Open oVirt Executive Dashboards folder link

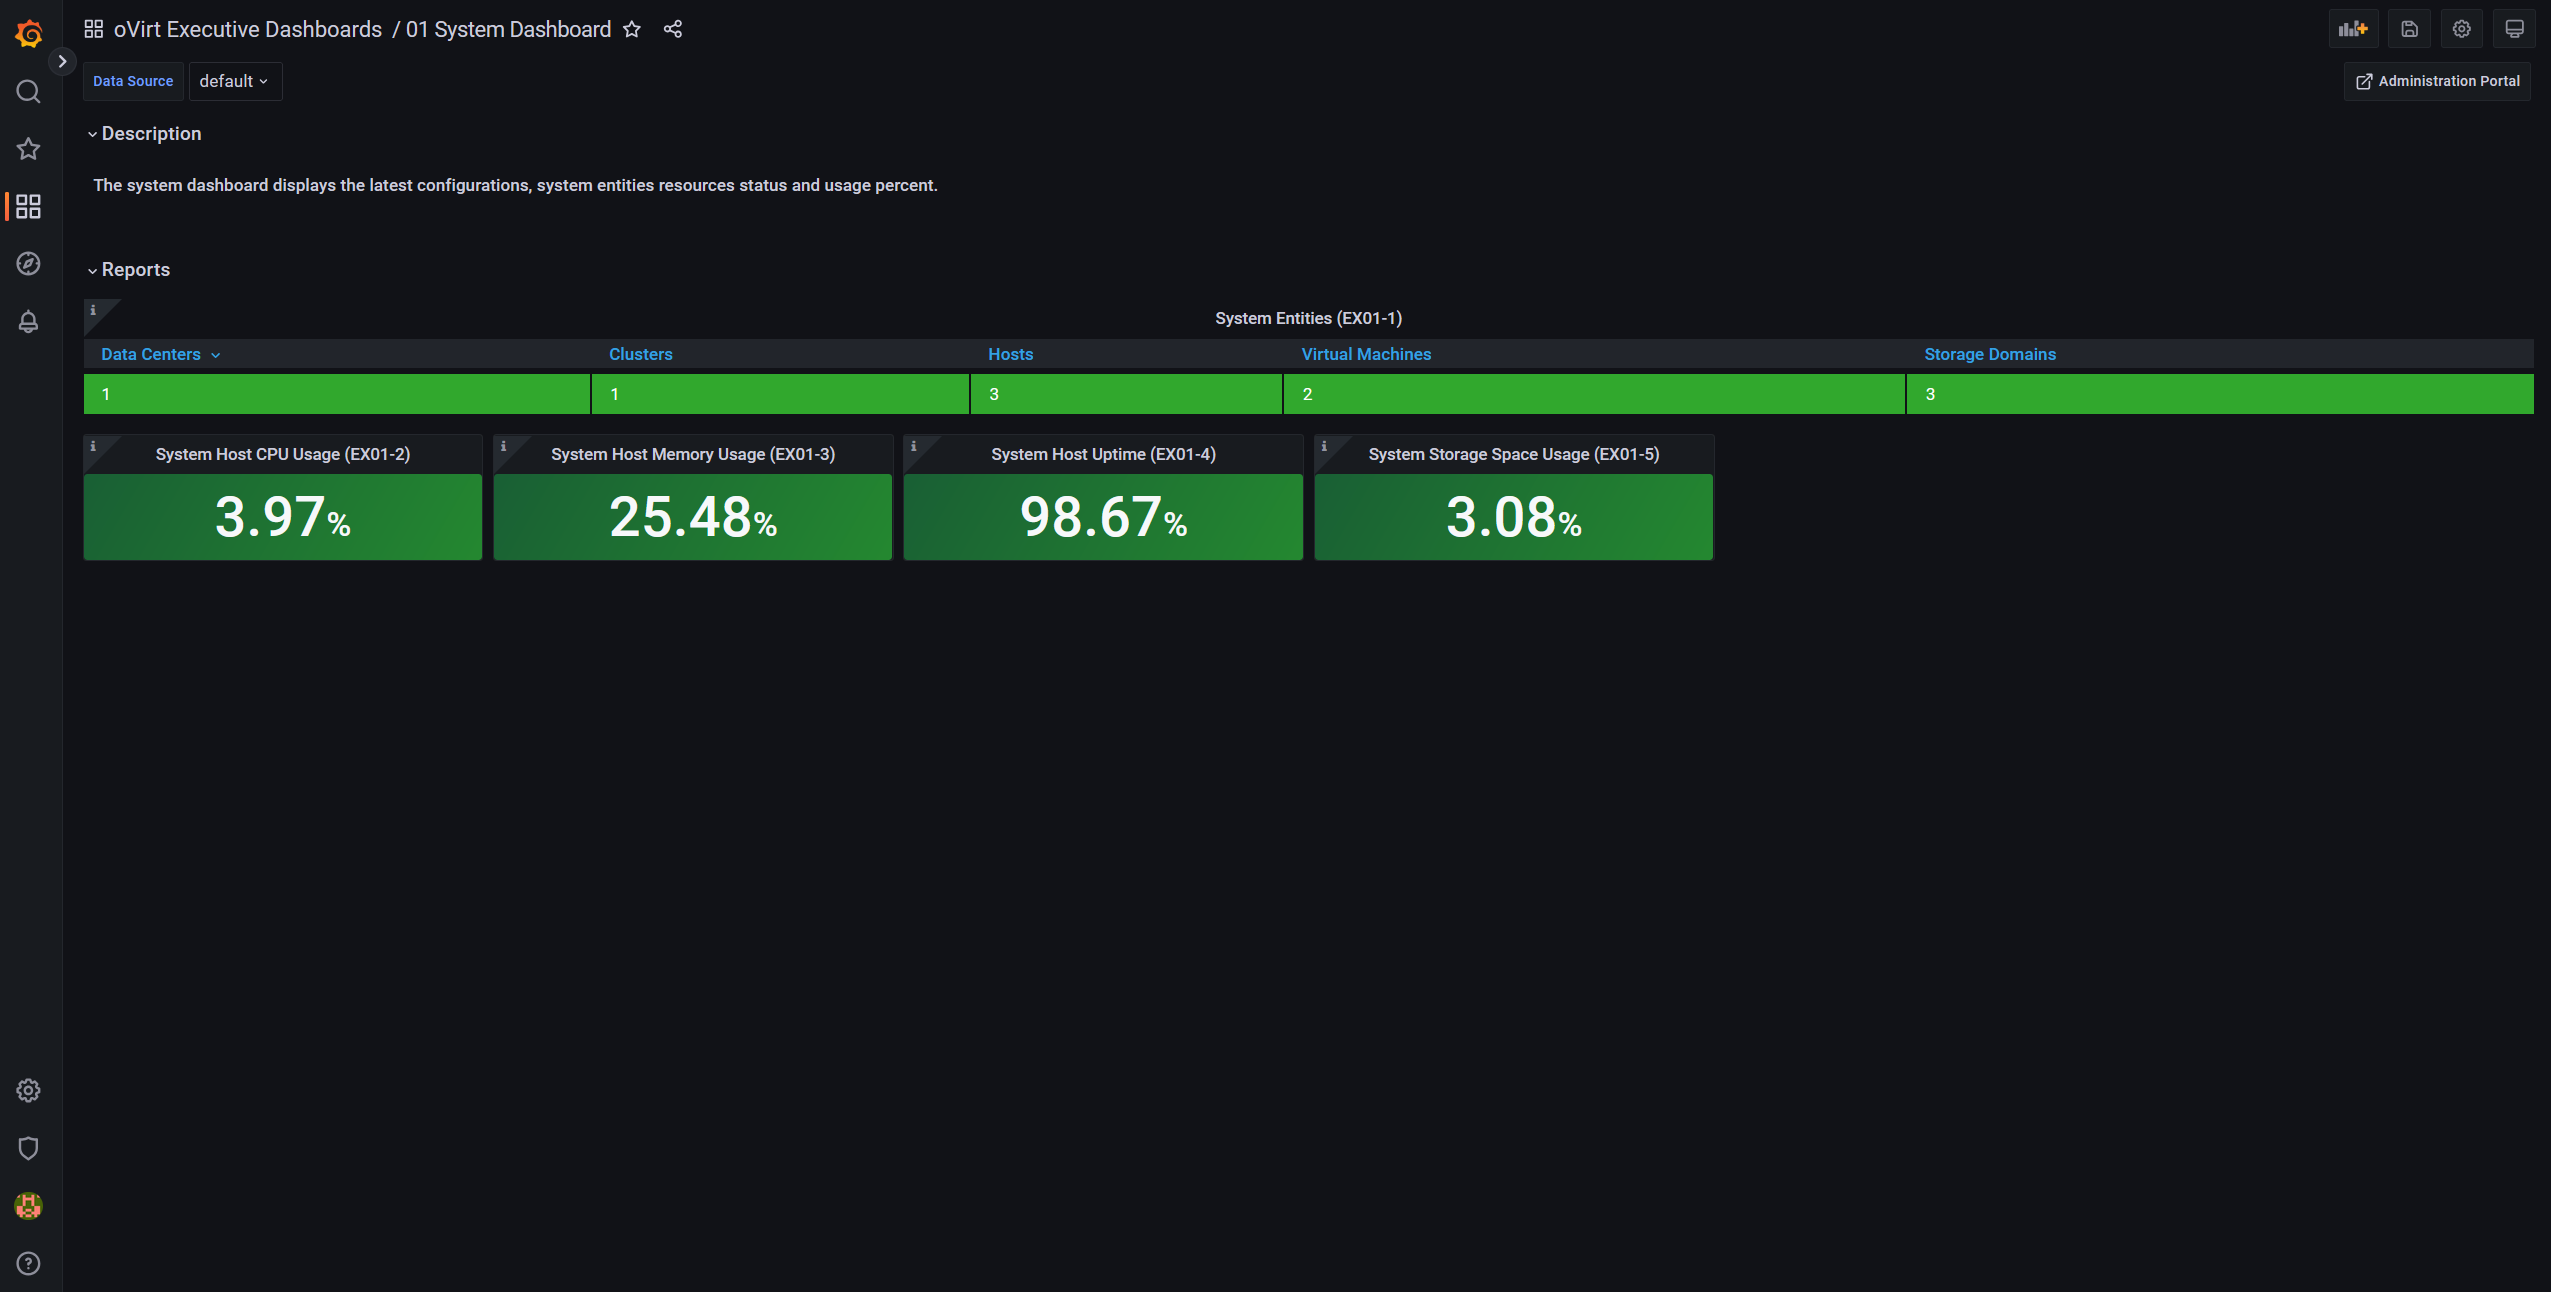247,29
